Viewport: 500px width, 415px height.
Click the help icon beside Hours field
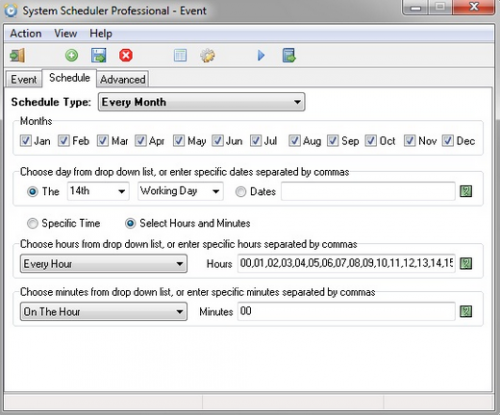[x=466, y=264]
